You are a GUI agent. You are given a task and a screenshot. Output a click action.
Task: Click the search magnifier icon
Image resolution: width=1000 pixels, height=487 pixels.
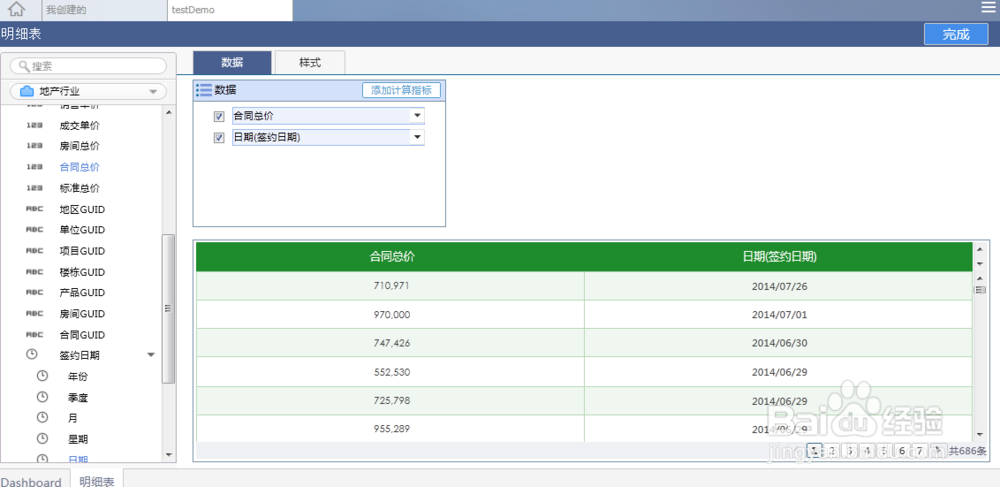(24, 66)
